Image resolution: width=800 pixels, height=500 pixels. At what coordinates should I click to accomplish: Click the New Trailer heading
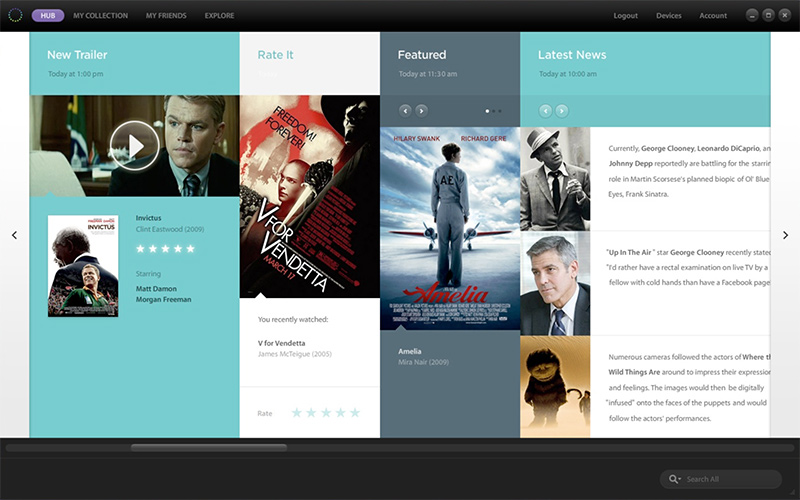tap(77, 55)
